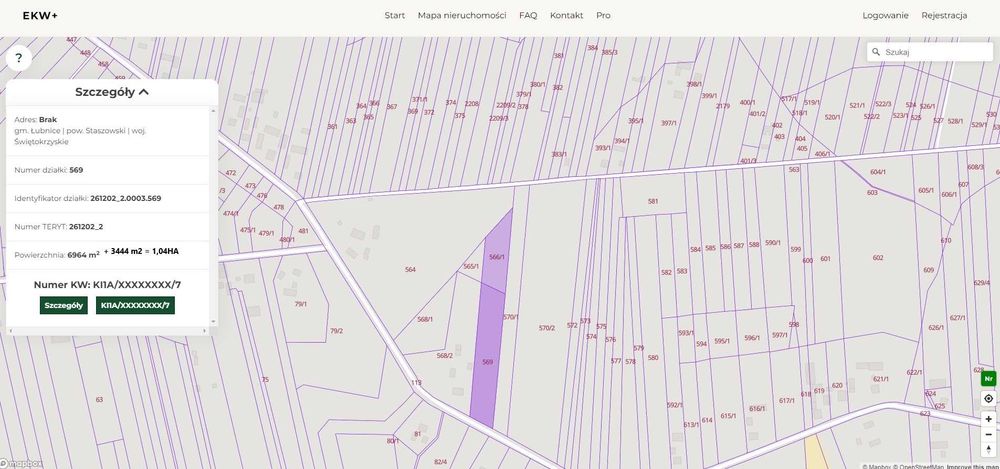Click parcel label 383/1 on map
The width and height of the screenshot is (1000, 469).
(x=558, y=154)
